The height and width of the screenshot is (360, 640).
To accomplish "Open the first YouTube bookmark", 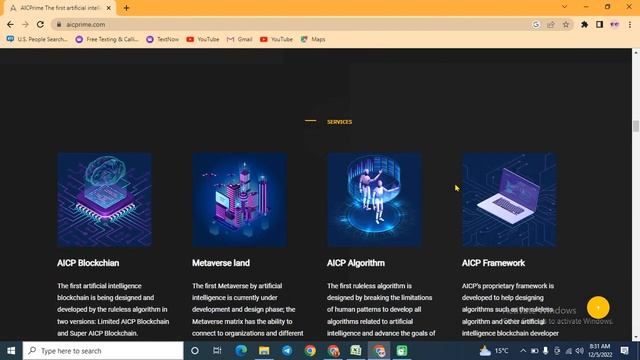I will 203,39.
